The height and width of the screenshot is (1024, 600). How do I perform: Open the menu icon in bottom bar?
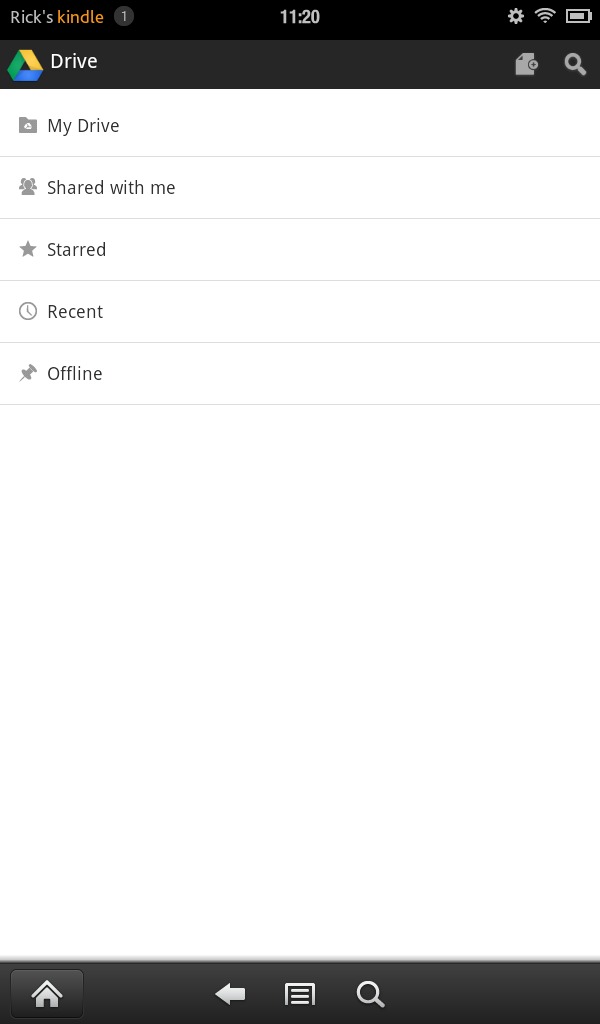point(300,995)
